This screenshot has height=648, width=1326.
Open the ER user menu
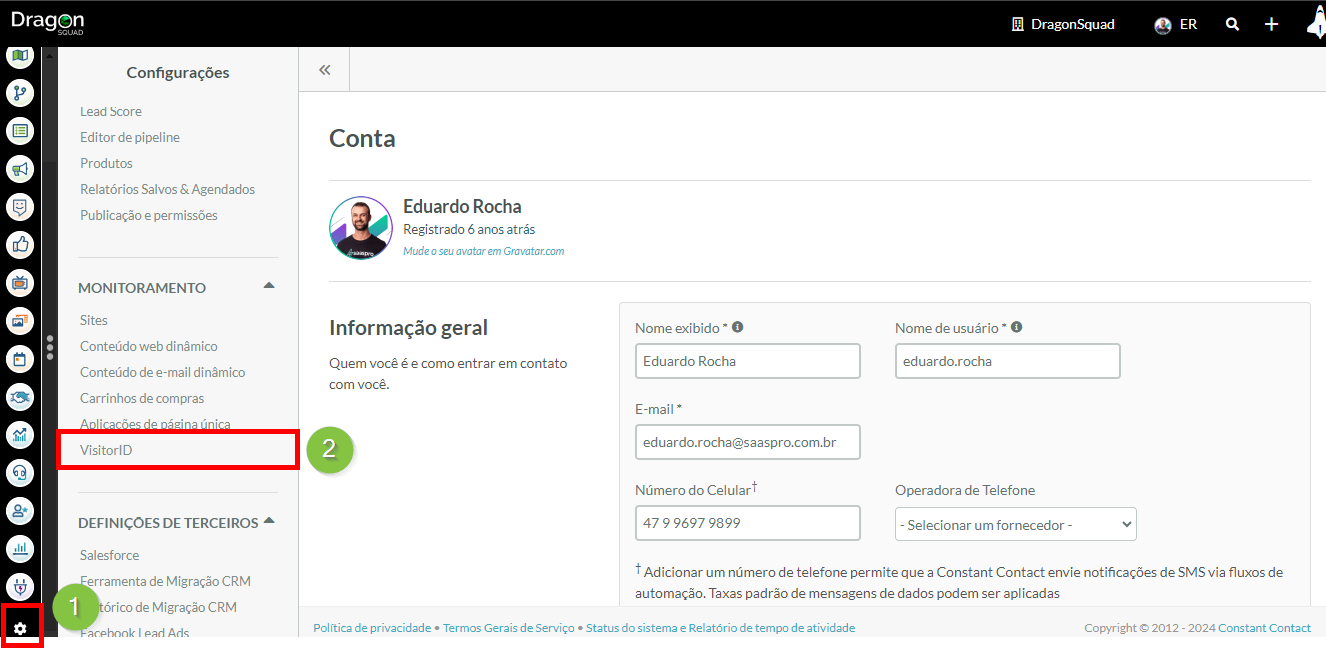(1176, 24)
